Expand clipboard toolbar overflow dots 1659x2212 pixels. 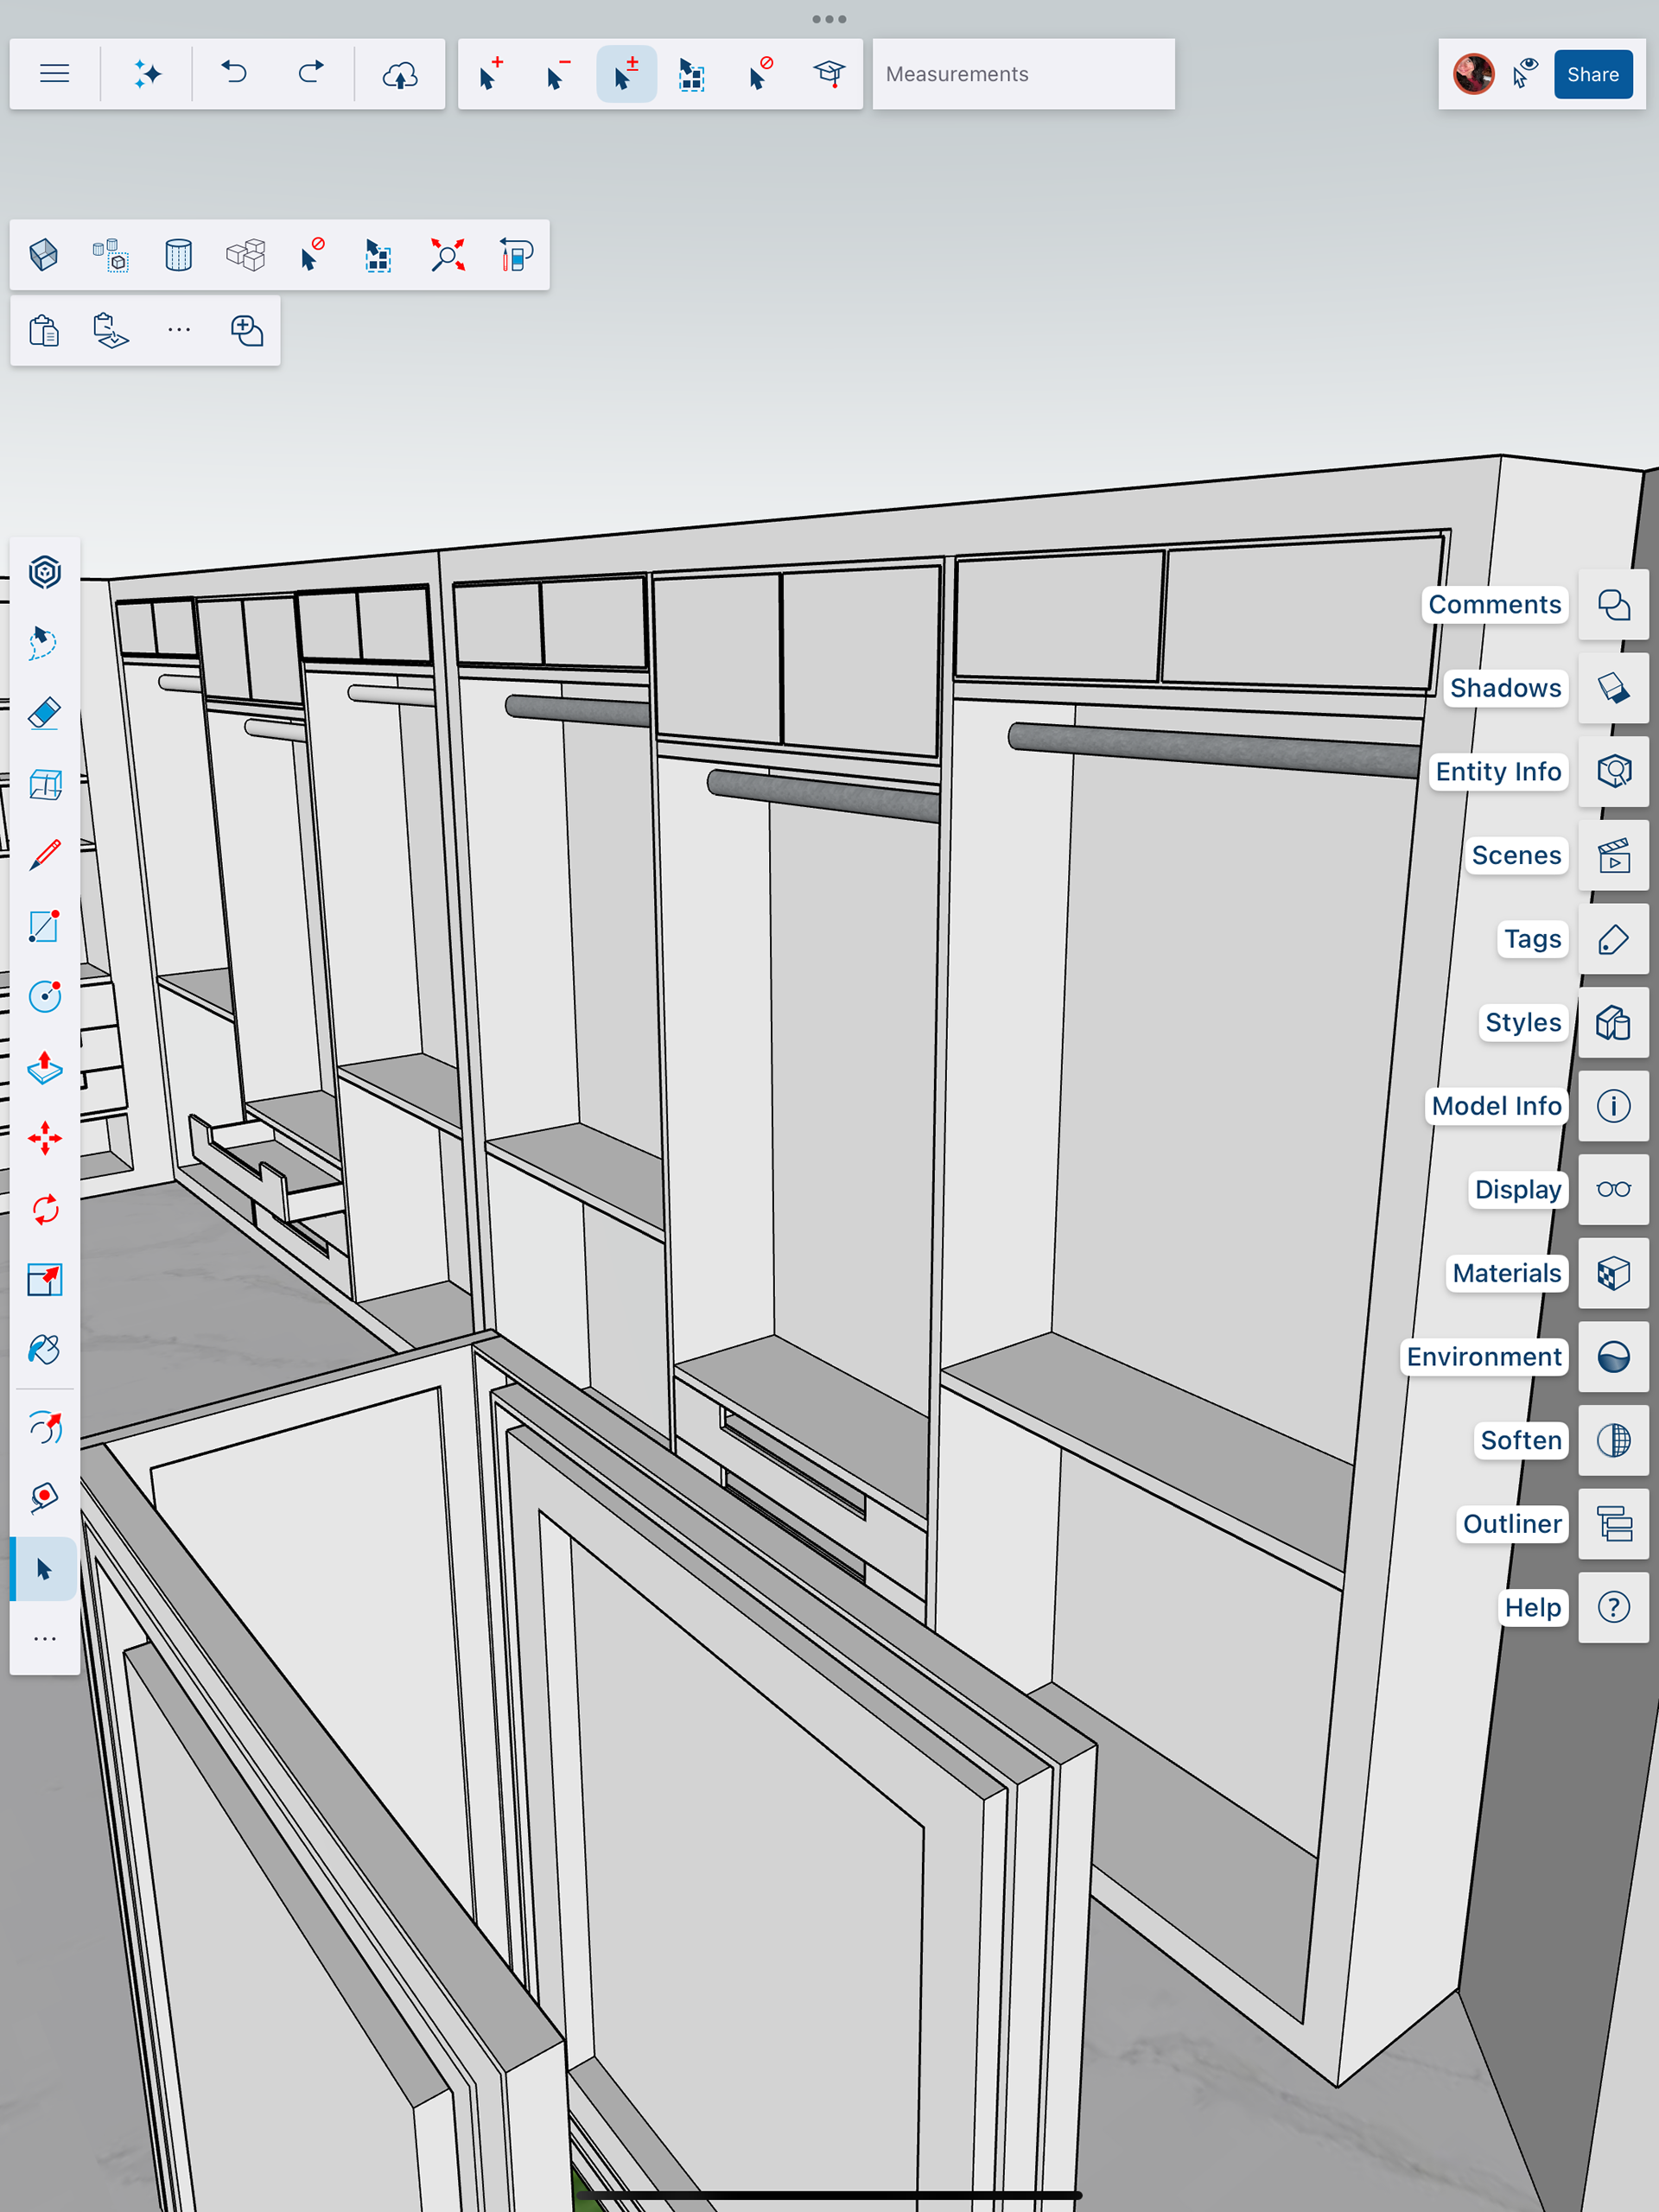(179, 330)
